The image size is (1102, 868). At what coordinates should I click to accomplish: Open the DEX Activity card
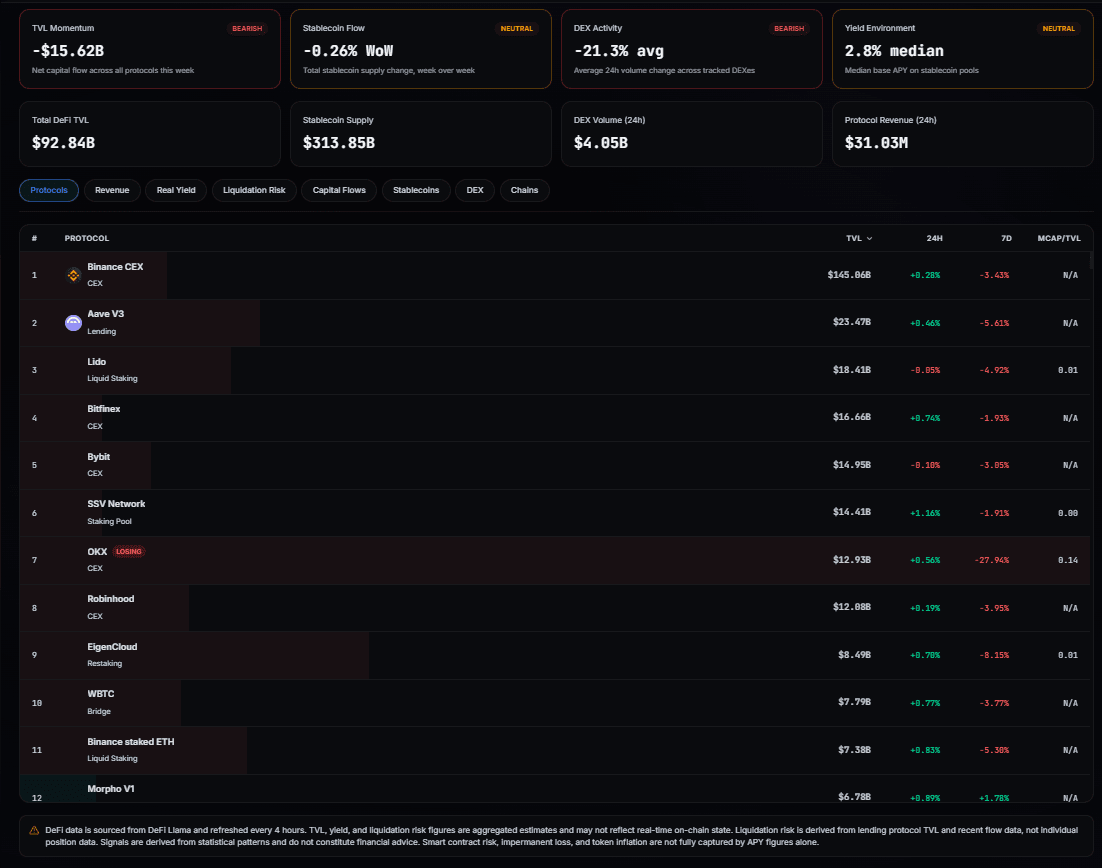tap(692, 49)
